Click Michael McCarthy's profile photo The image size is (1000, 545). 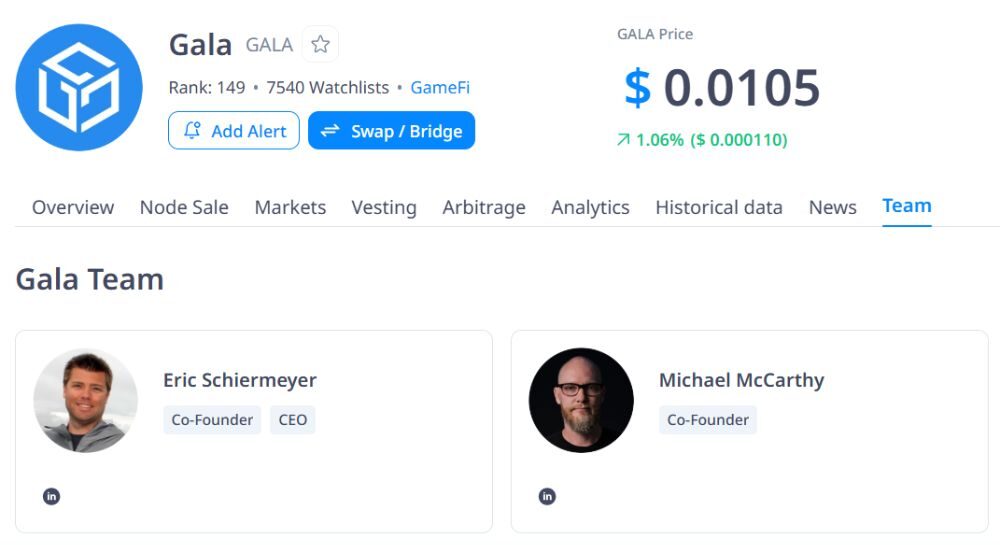click(x=581, y=400)
